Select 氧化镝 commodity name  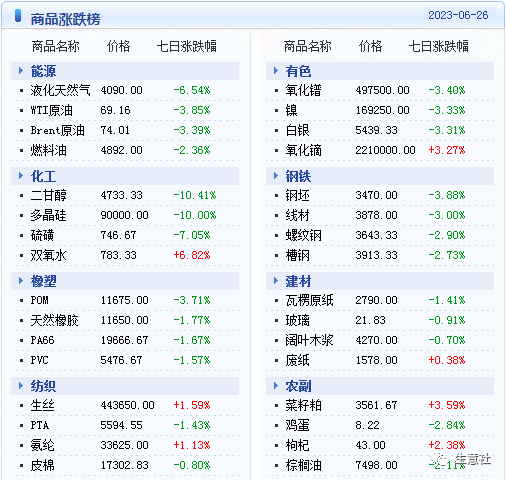click(303, 150)
